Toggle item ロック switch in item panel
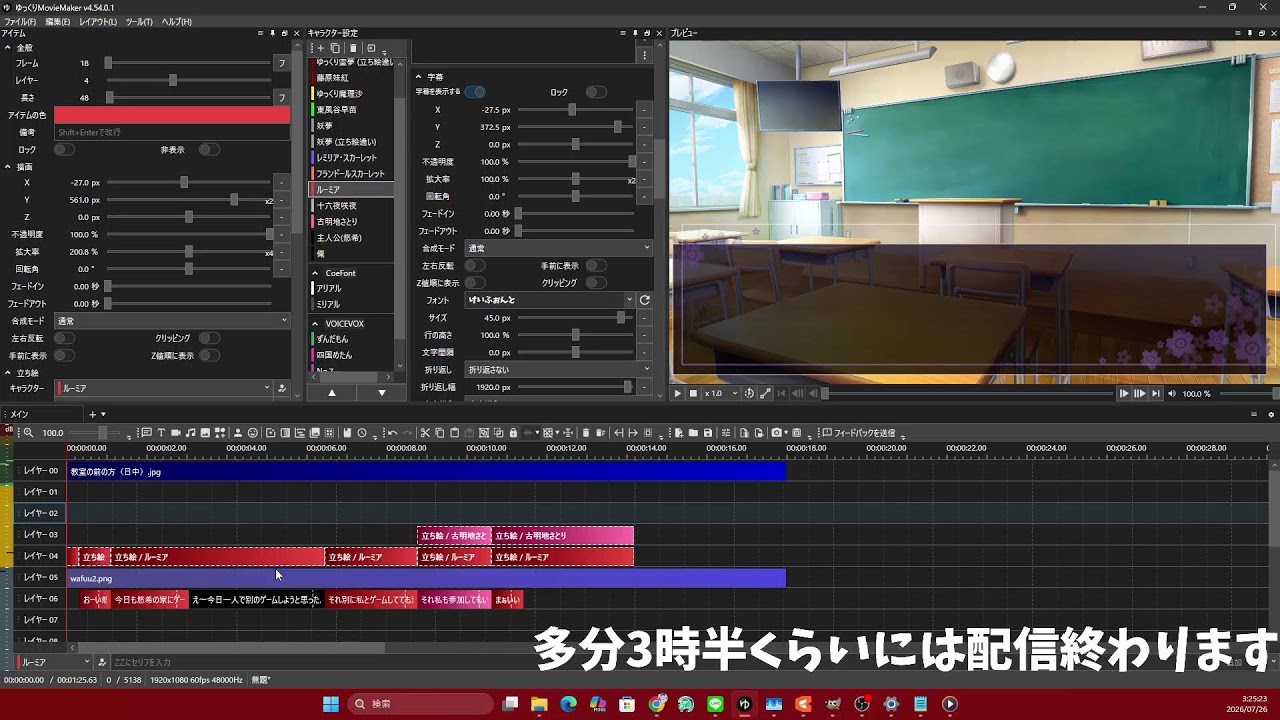 point(64,149)
